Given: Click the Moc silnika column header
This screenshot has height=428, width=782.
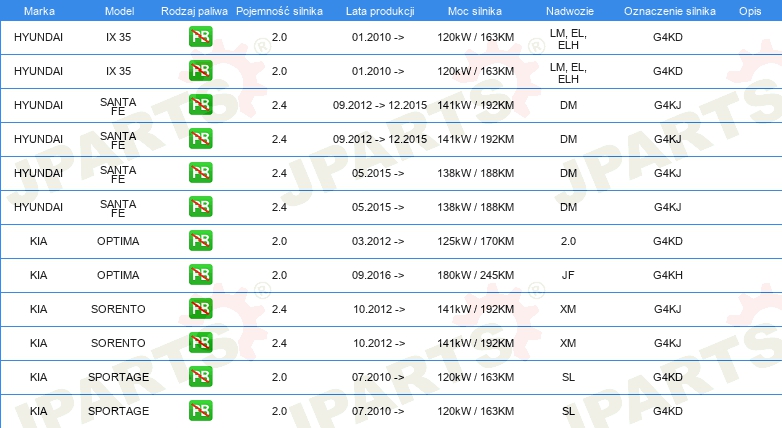Looking at the screenshot, I should (475, 11).
